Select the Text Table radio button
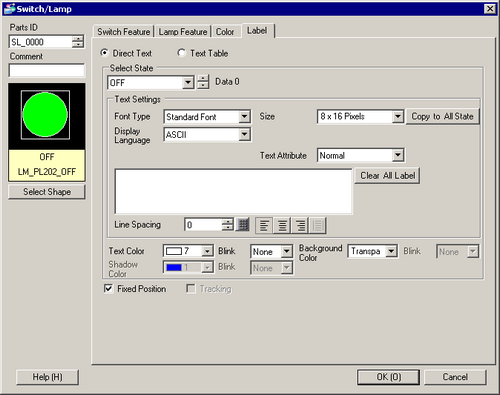This screenshot has width=500, height=395. pyautogui.click(x=181, y=53)
